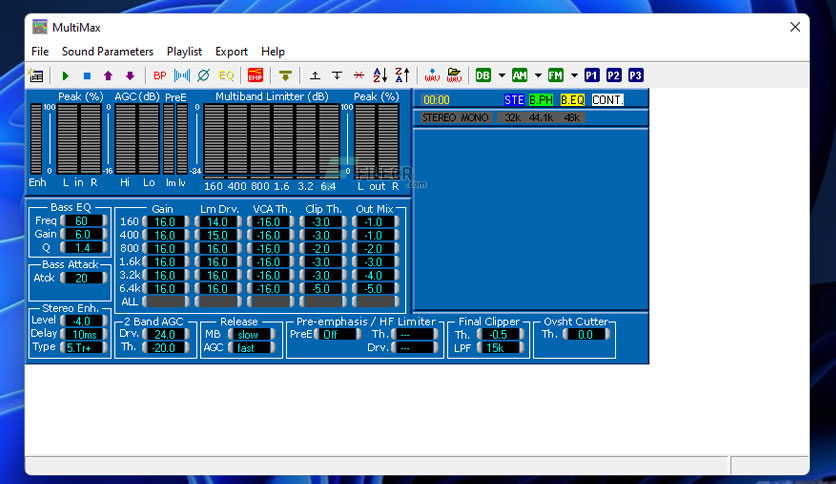
Task: Click the open WAV folder icon
Action: click(x=454, y=76)
